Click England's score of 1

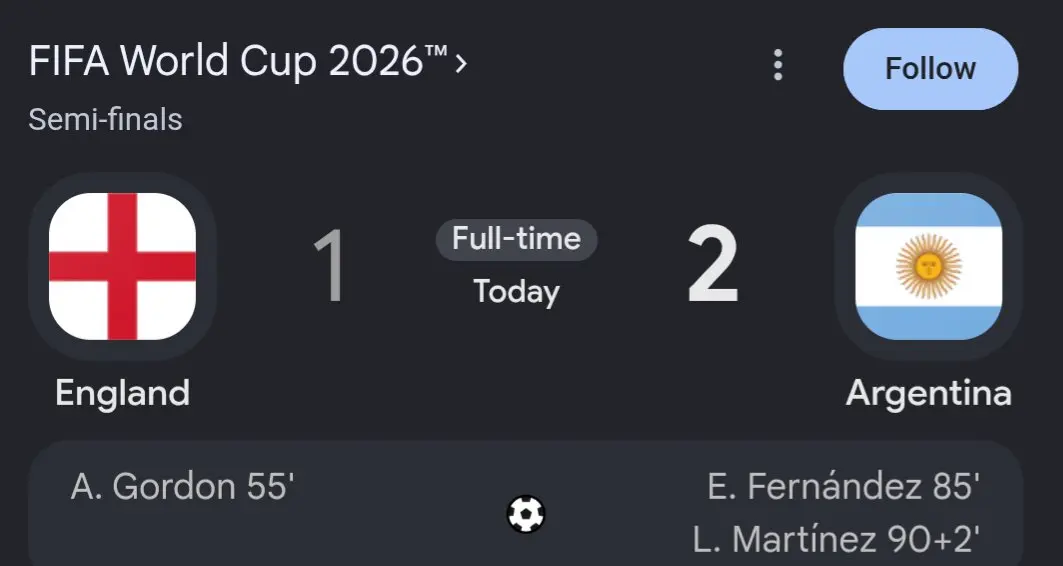click(x=330, y=266)
